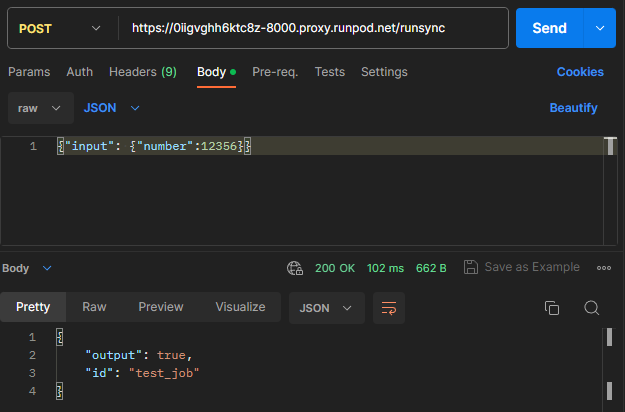
Task: Open the Cookies link
Action: click(x=580, y=72)
